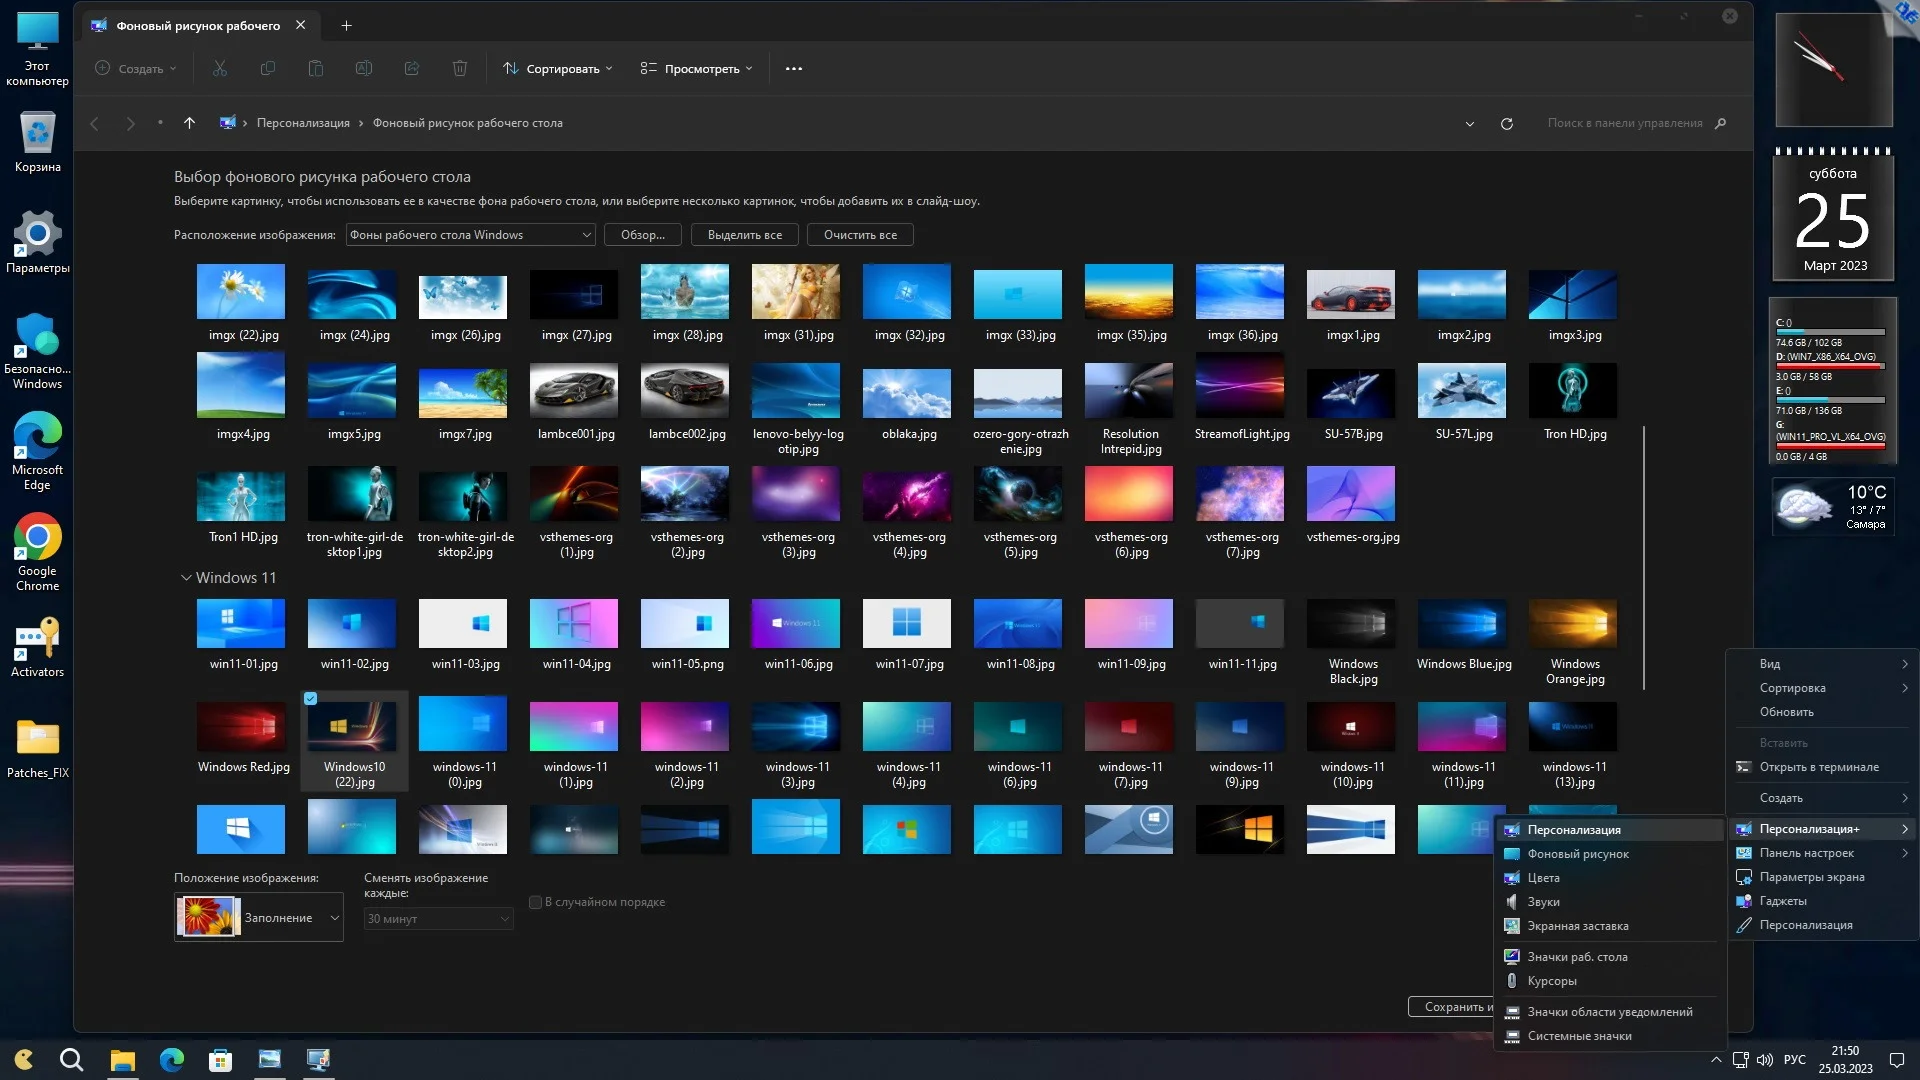Click the Delete trash icon in toolbar
1920x1080 pixels.
(460, 68)
